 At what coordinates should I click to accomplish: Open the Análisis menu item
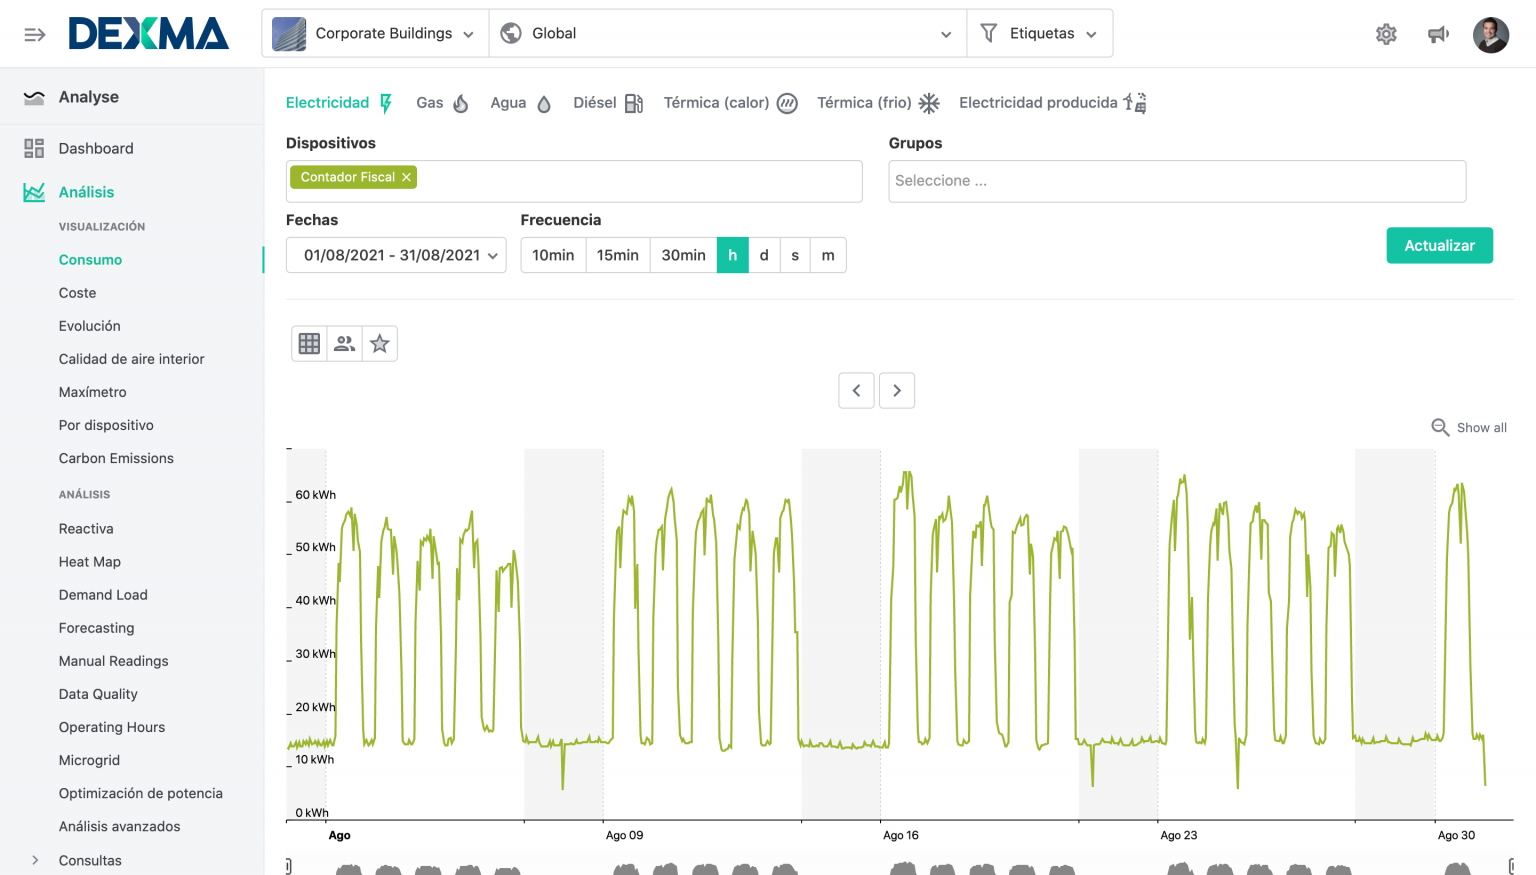point(86,192)
